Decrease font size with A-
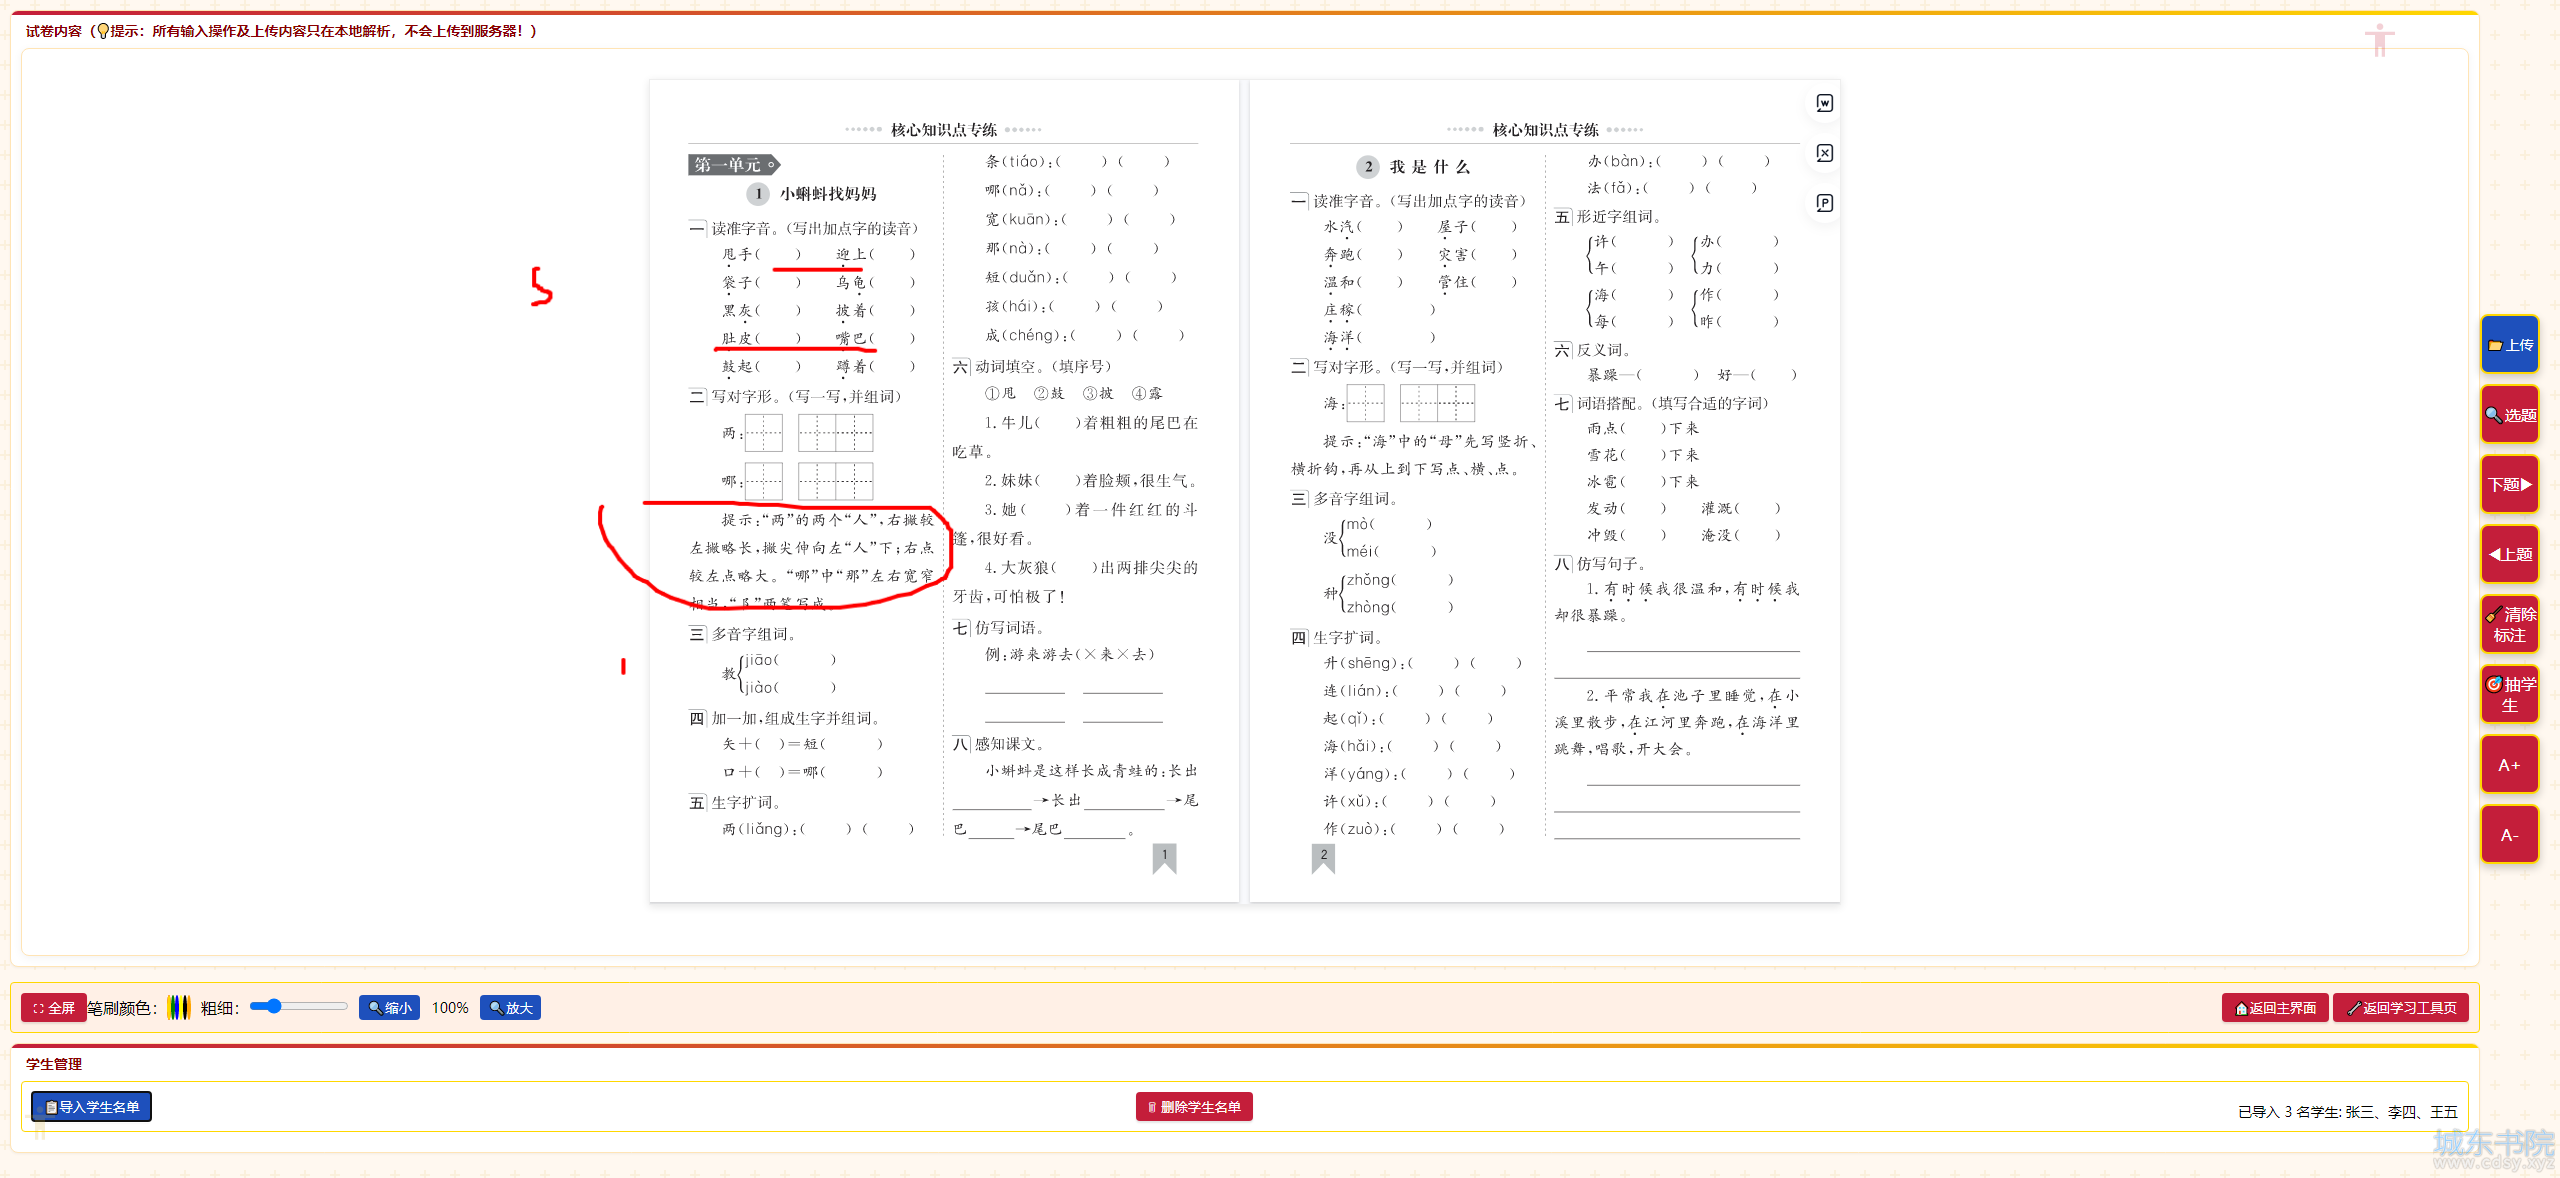This screenshot has width=2560, height=1178. (x=2509, y=834)
